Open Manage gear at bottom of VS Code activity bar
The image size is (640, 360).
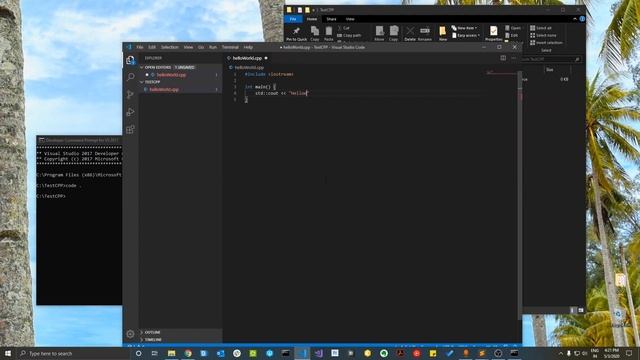coord(130,334)
